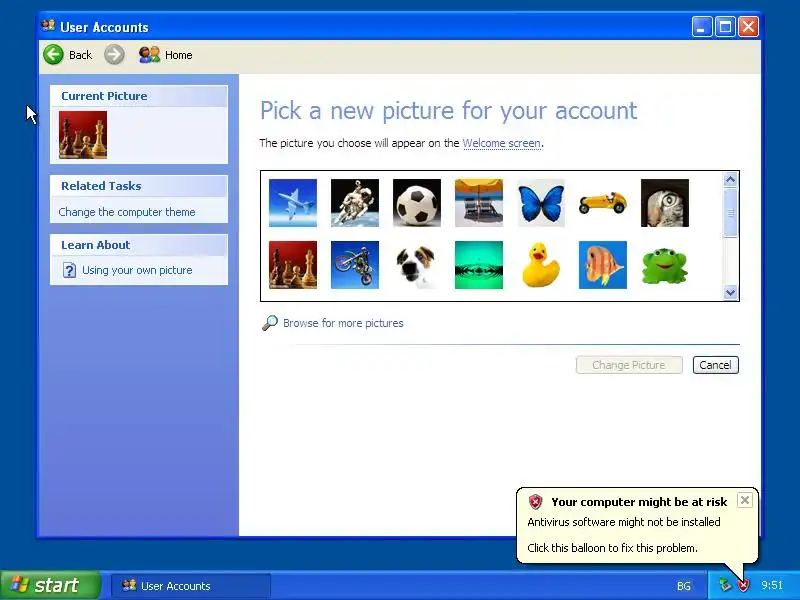Minimize the User Accounts window
Viewport: 800px width, 600px height.
[x=702, y=27]
